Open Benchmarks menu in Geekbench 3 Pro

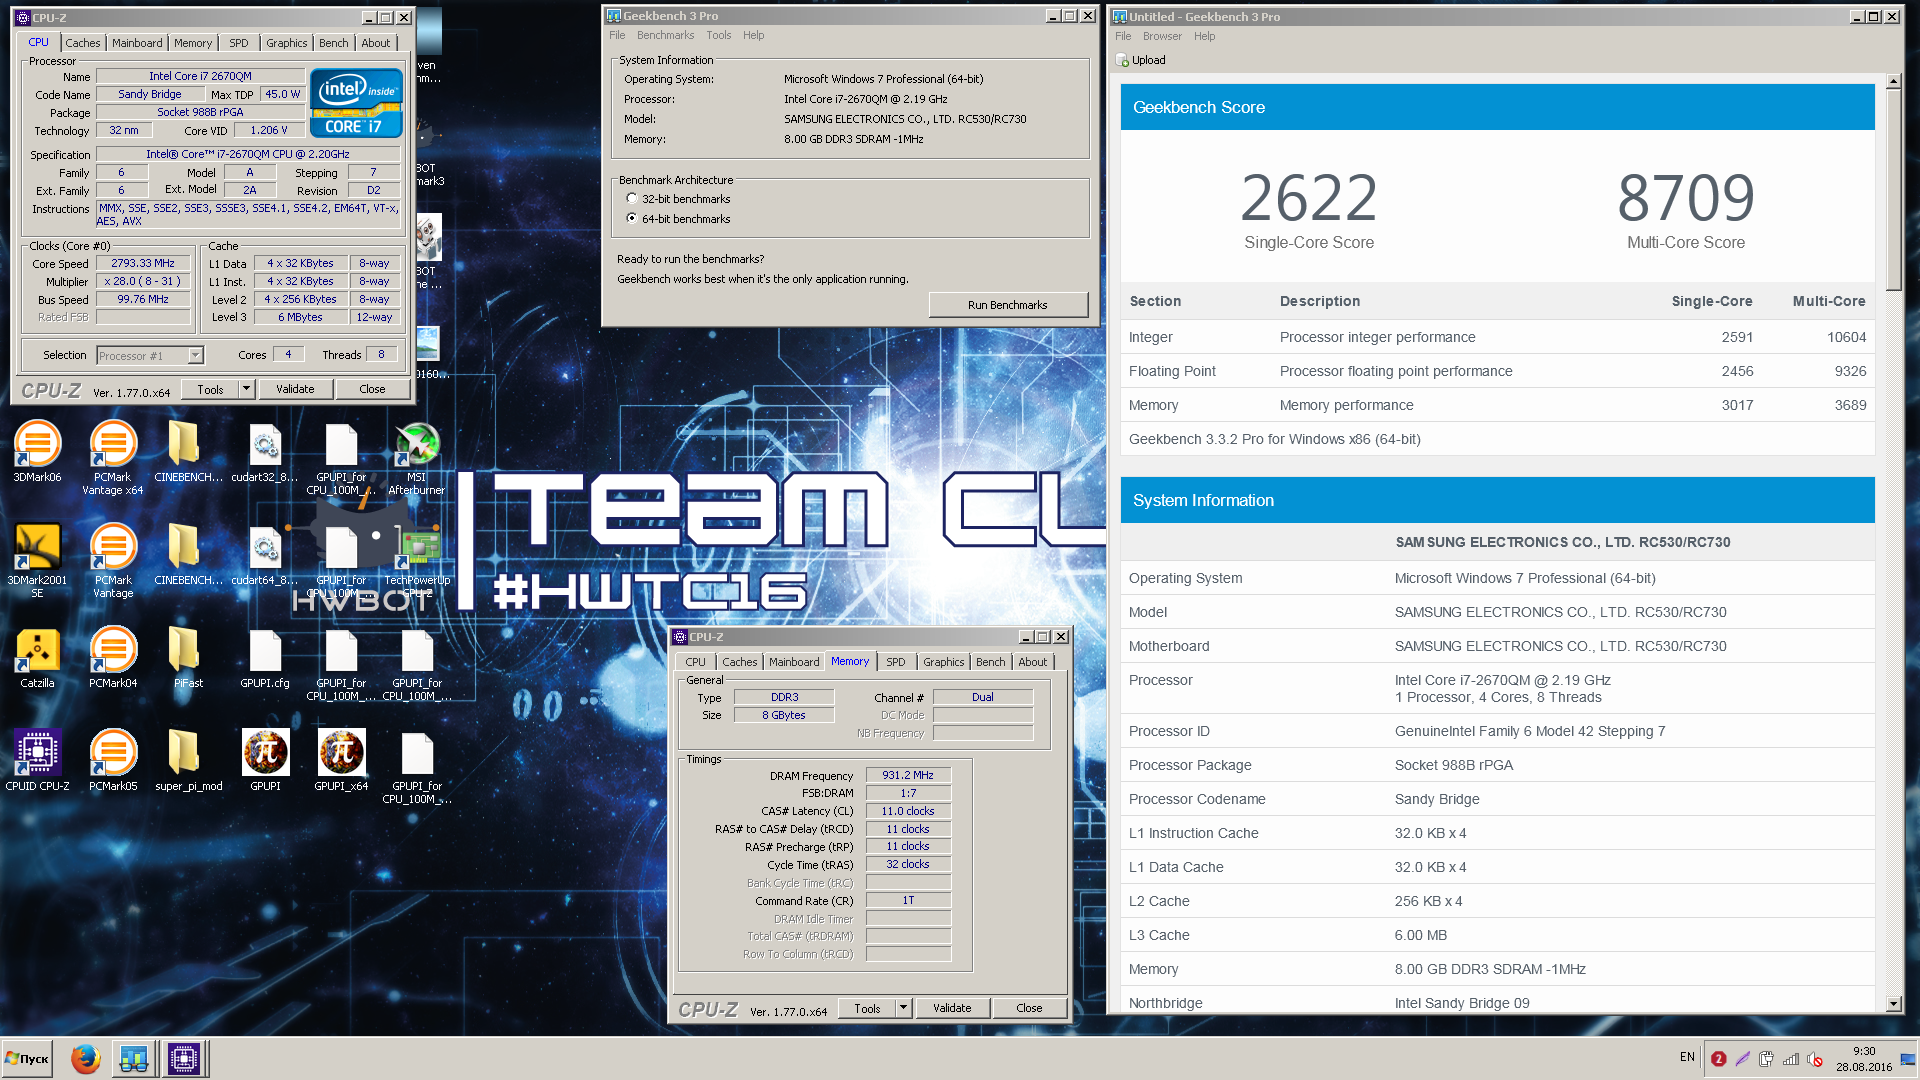(665, 35)
